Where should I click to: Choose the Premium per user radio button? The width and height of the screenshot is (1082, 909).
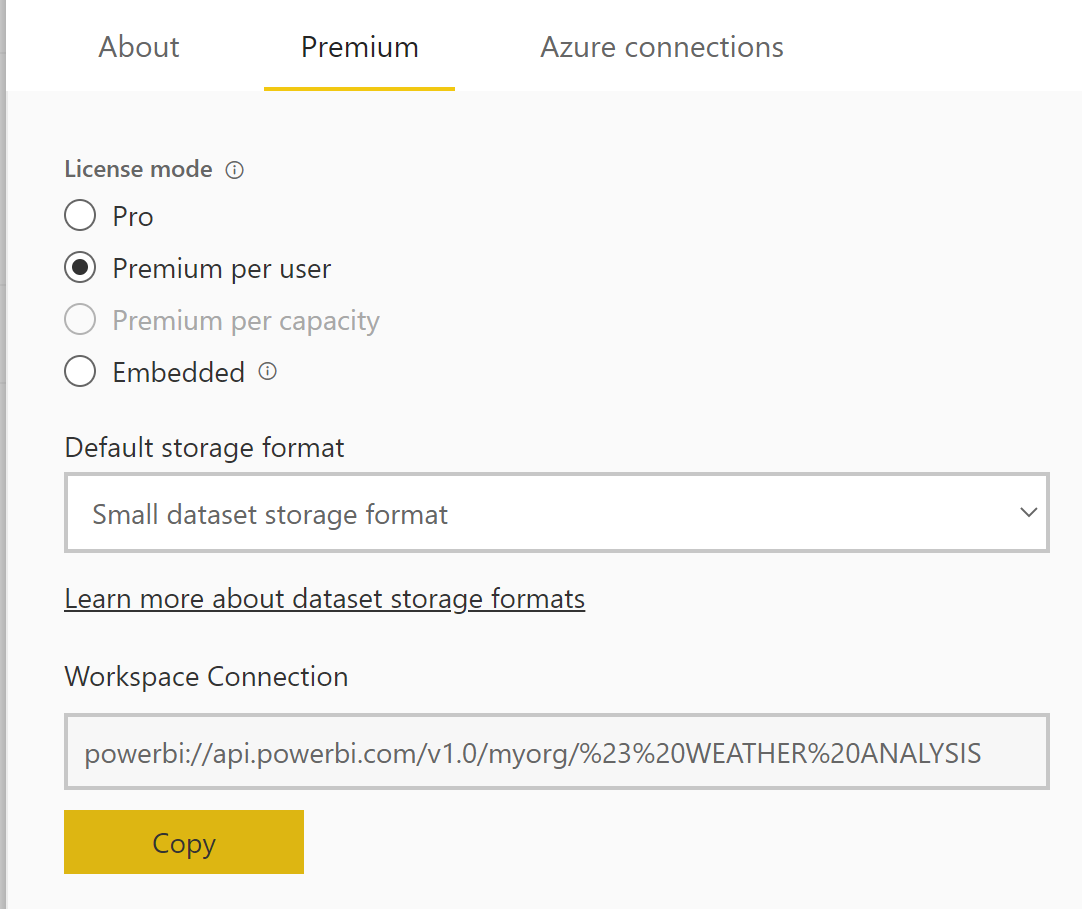coord(80,268)
